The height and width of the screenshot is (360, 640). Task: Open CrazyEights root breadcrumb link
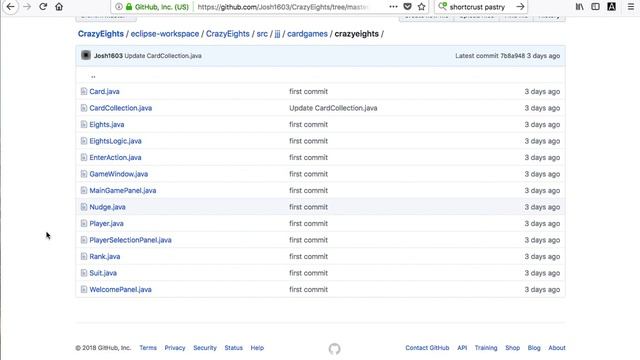click(101, 34)
